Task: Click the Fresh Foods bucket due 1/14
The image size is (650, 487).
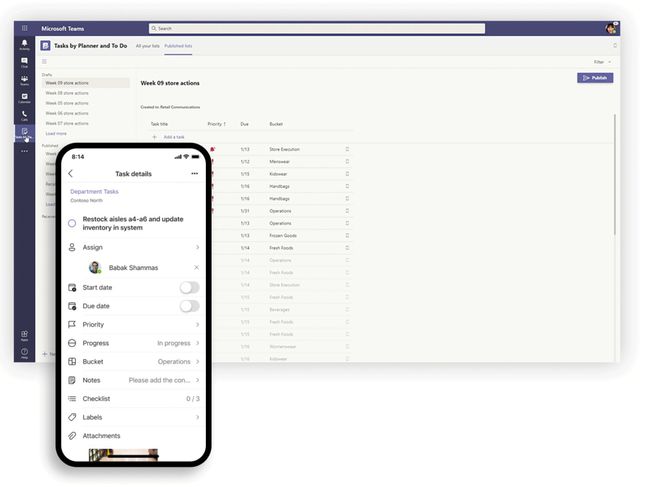Action: coord(281,248)
